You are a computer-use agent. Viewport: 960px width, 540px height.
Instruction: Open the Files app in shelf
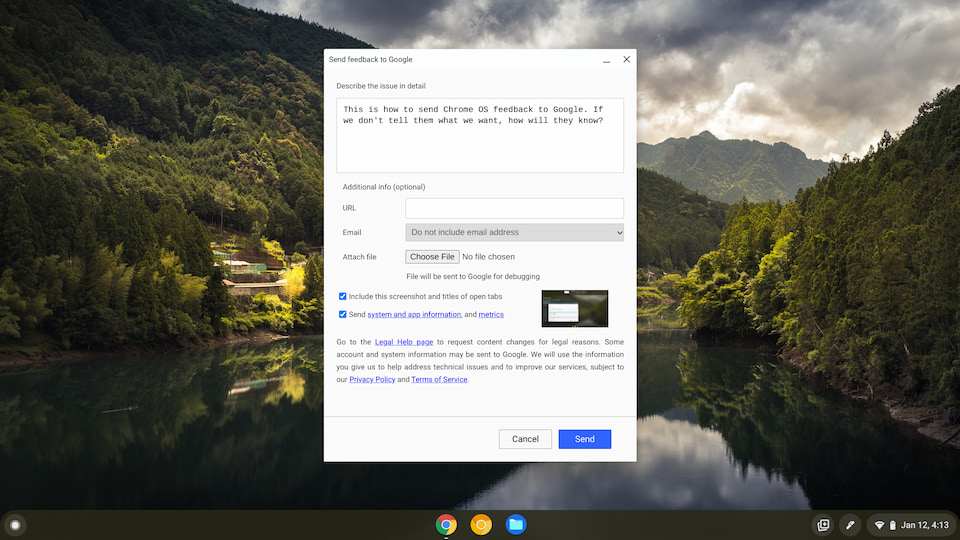click(x=516, y=525)
